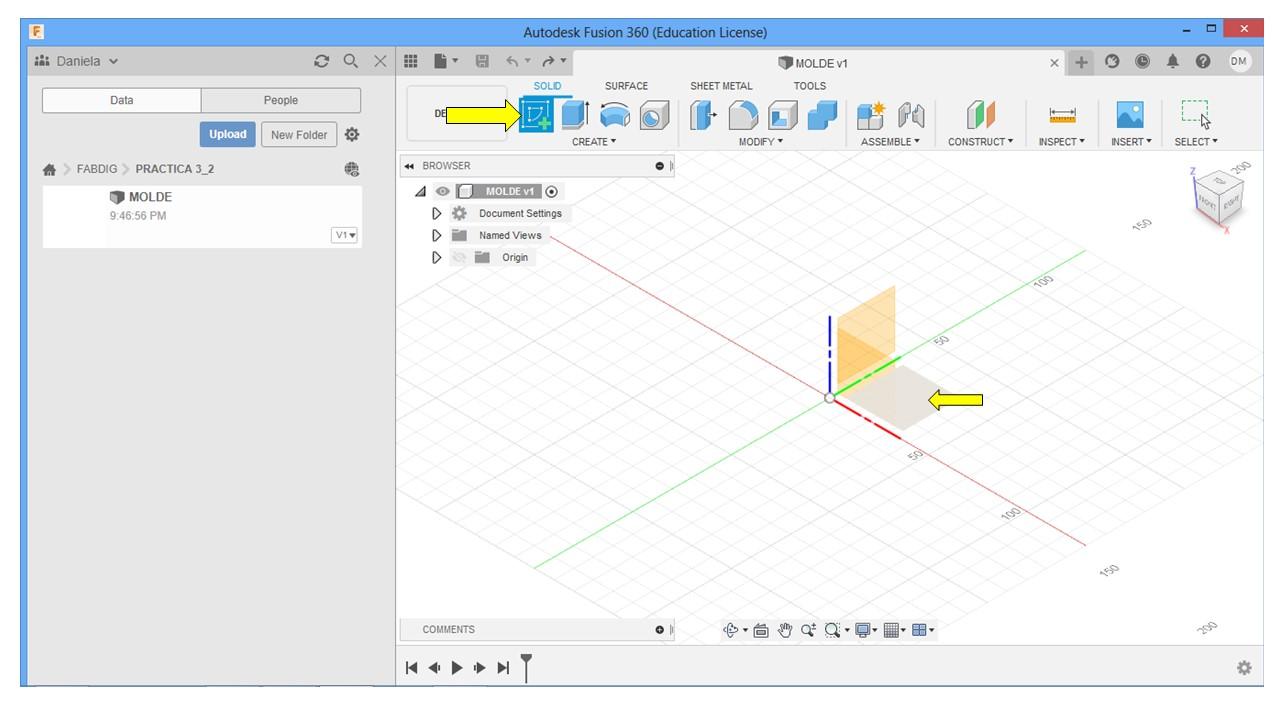Select the Press Pull tool
Screen dimensions: 1280x720
tap(704, 115)
